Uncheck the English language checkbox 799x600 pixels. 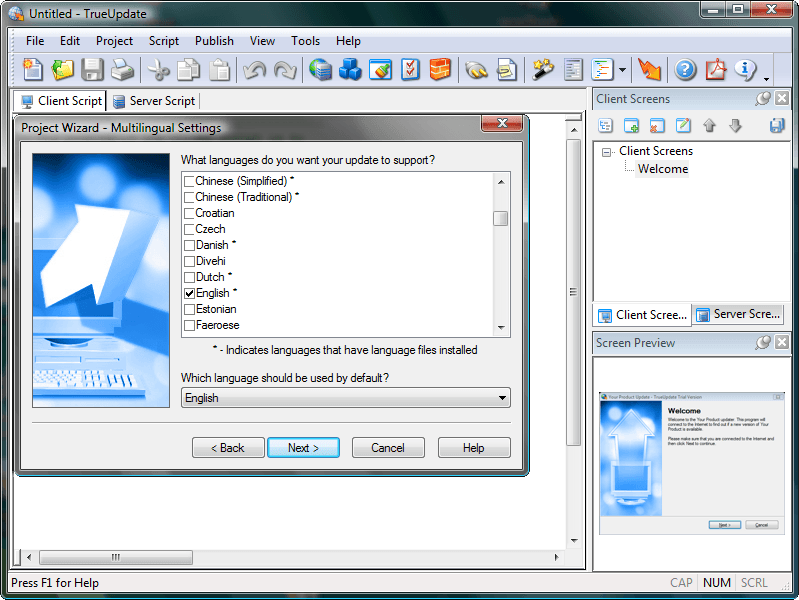[189, 293]
